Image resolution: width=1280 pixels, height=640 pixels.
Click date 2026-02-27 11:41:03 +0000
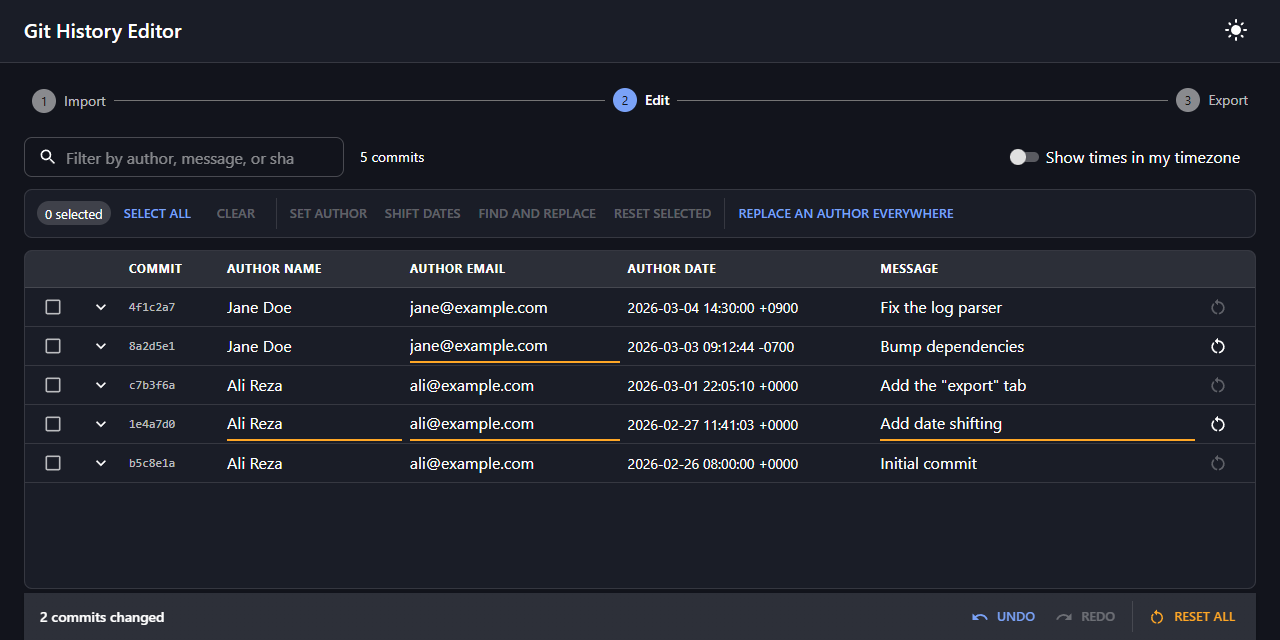coord(712,425)
